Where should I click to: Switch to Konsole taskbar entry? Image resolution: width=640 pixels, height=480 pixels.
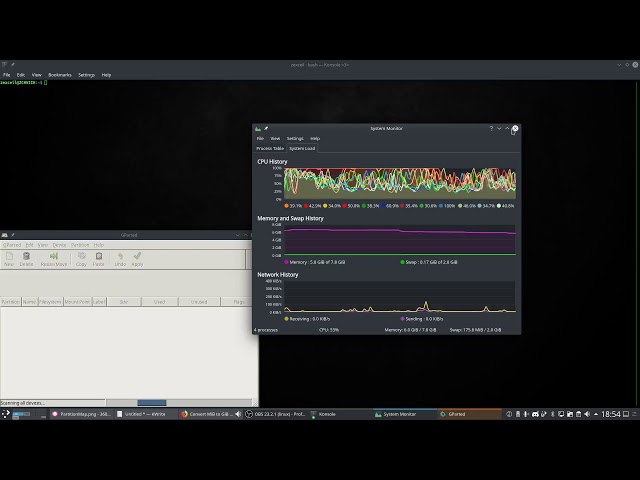point(341,414)
